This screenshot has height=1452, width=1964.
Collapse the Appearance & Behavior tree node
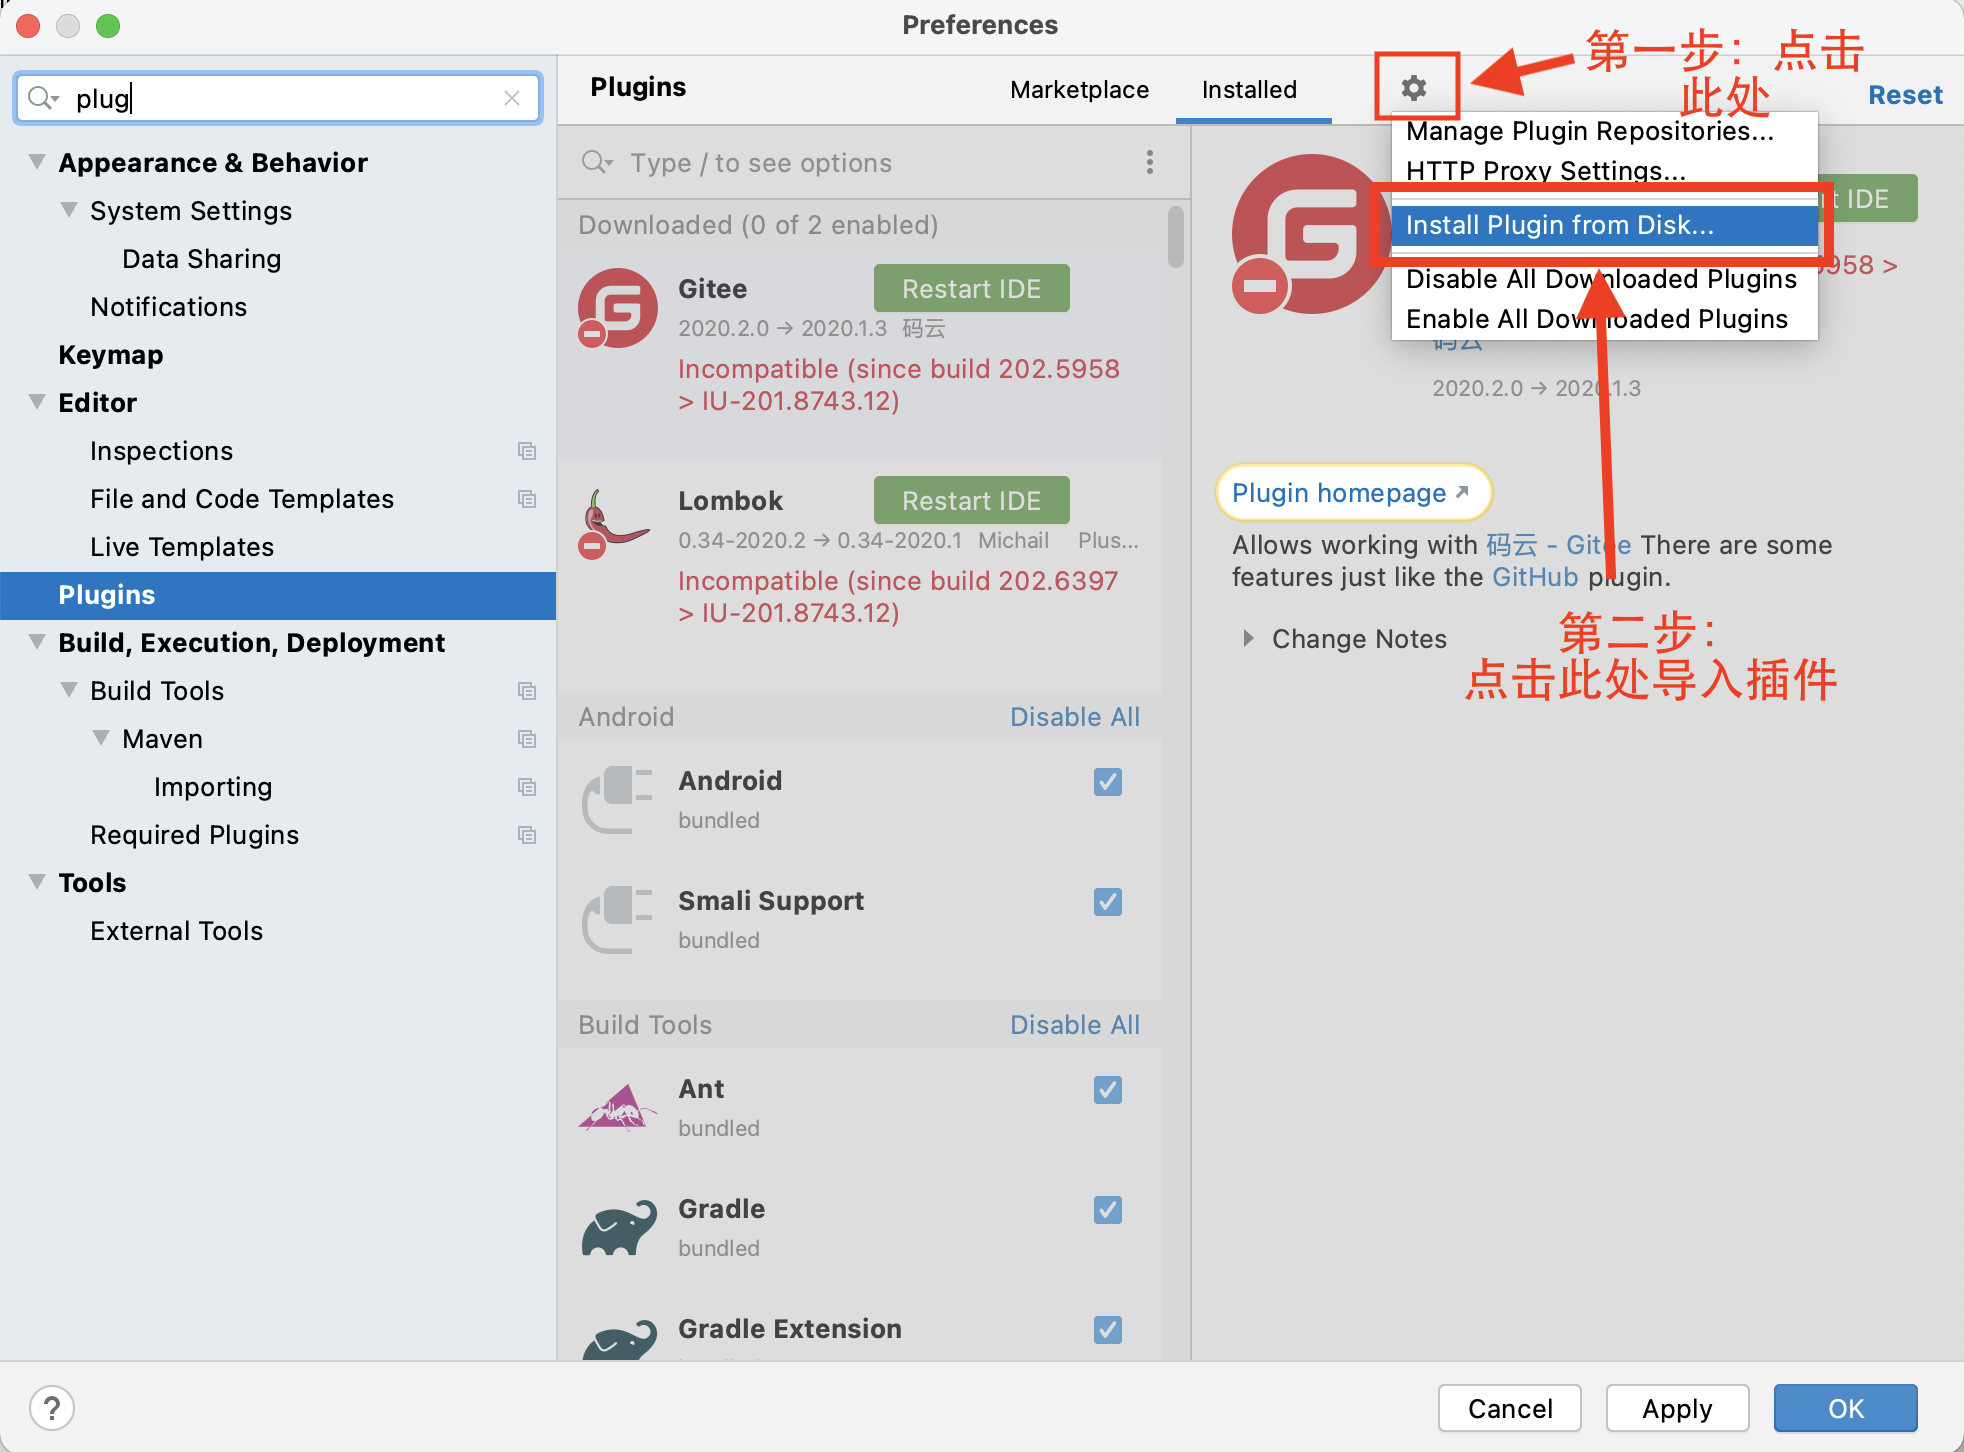click(37, 162)
